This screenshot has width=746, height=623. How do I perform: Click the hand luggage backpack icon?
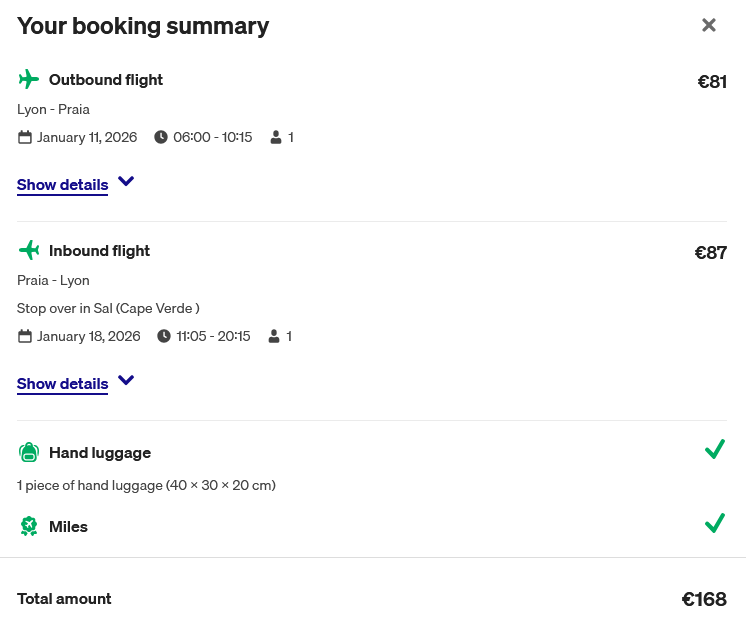pos(29,453)
